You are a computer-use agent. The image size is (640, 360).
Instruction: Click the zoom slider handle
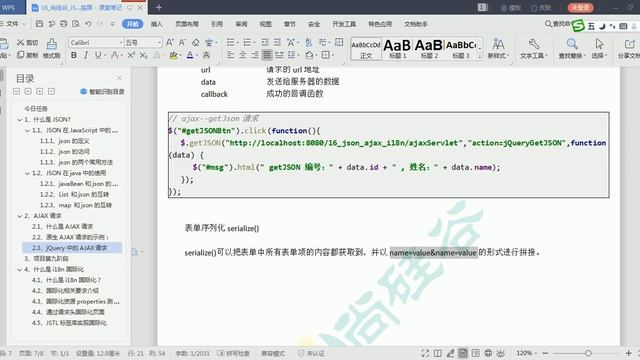click(588, 353)
